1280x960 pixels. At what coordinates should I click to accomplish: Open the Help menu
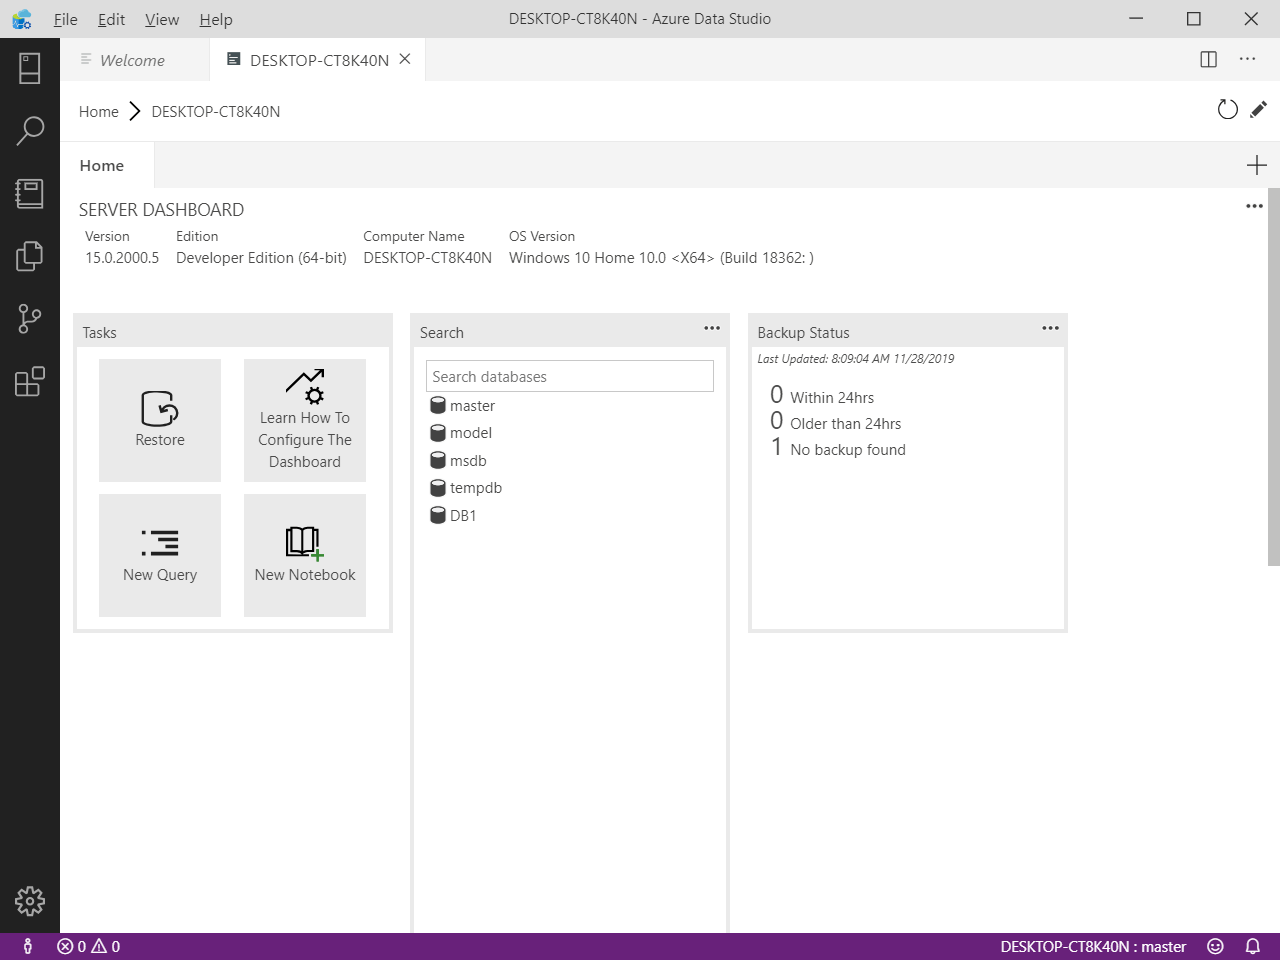(216, 19)
